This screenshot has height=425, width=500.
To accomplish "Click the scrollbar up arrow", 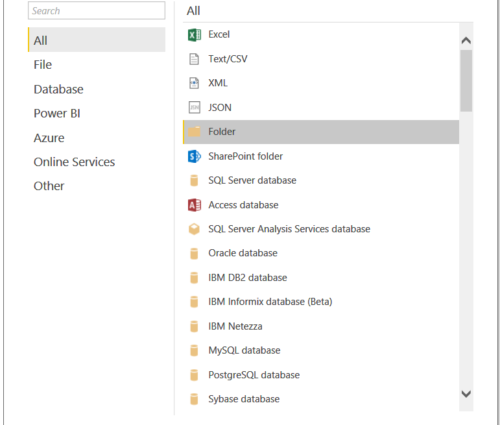I will (x=466, y=41).
